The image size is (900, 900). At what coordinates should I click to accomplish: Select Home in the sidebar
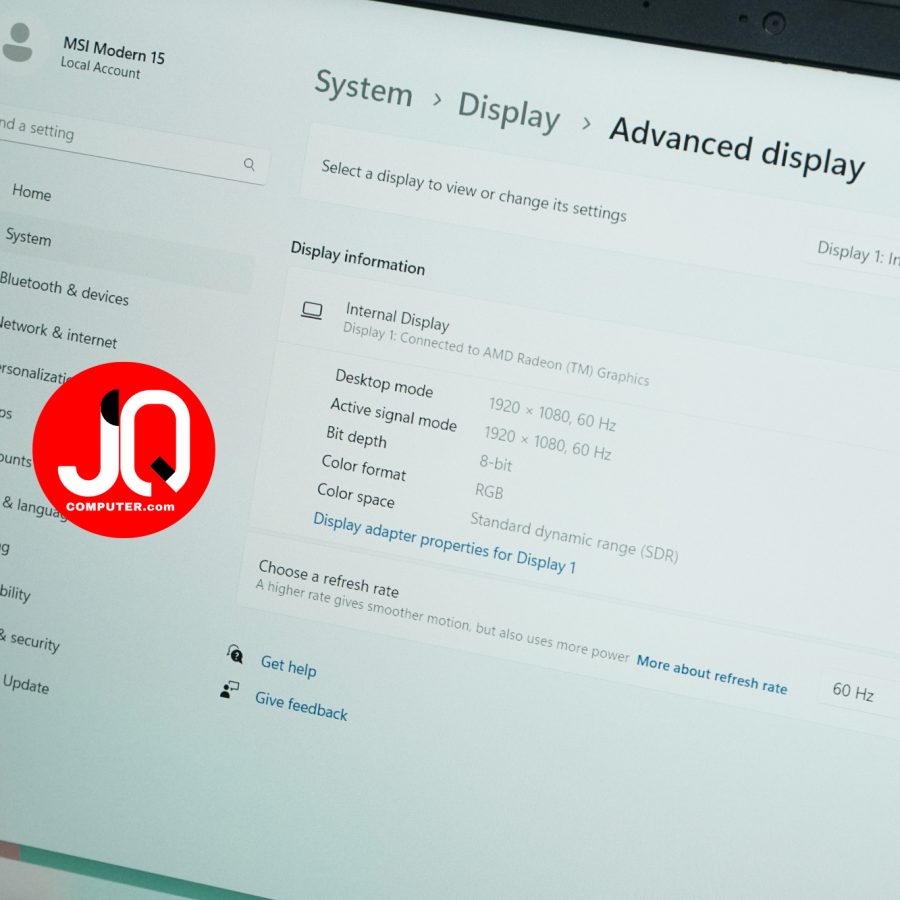(32, 192)
